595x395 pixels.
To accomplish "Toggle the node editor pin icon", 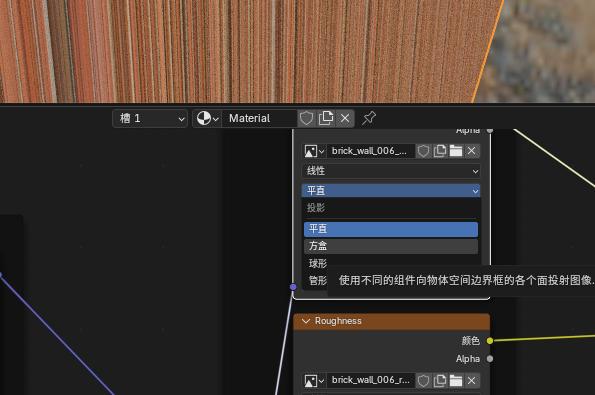I will click(368, 118).
